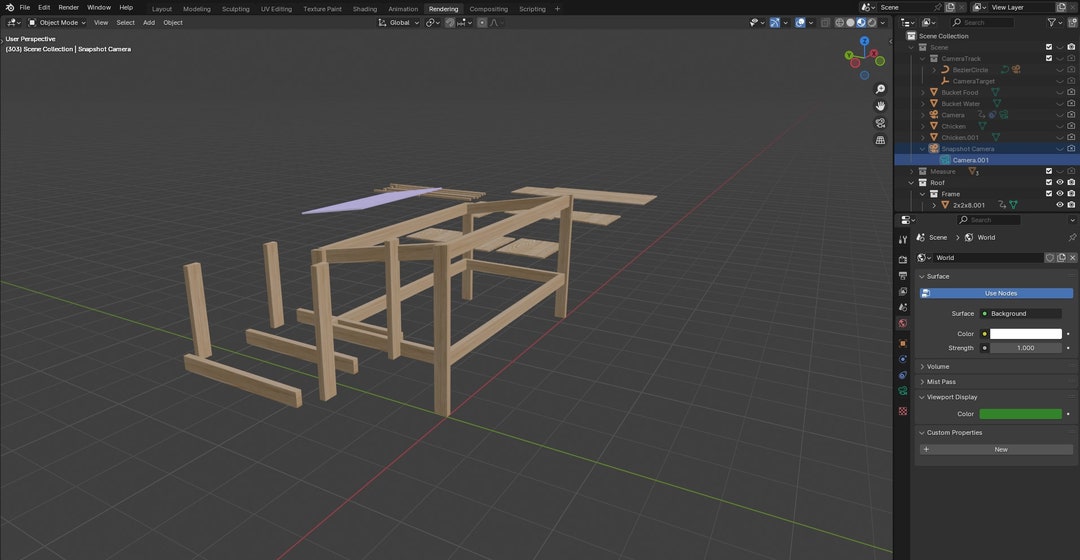This screenshot has width=1080, height=560.
Task: Click the green Viewport Display color swatch
Action: coord(1021,414)
